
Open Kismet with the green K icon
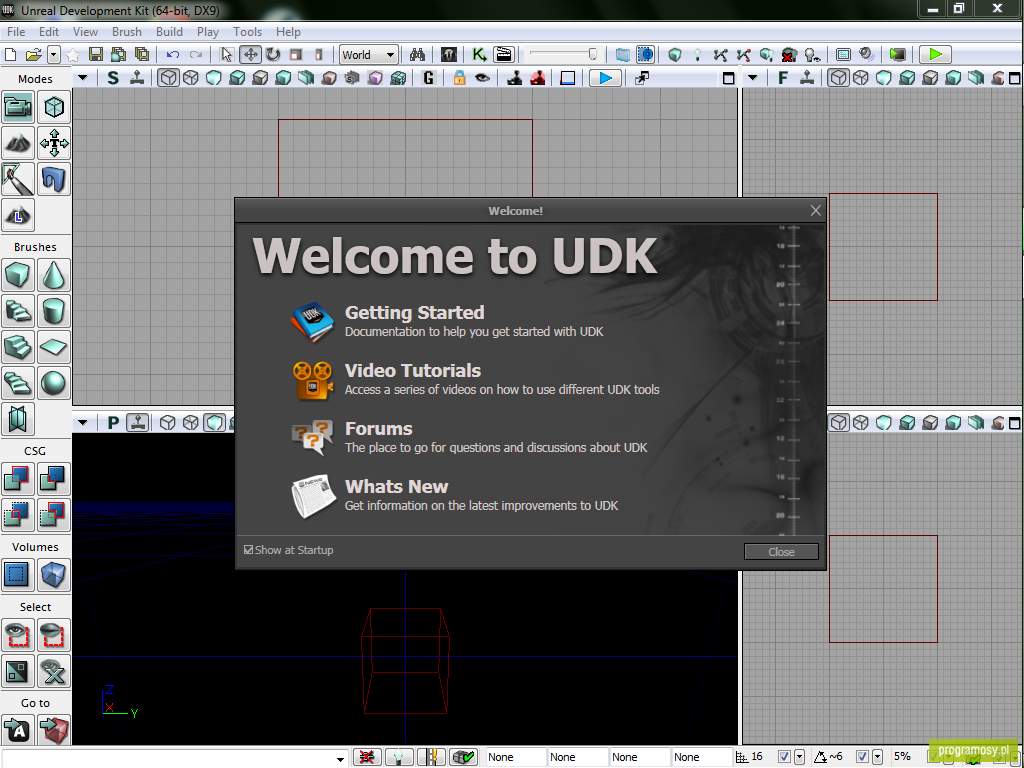click(479, 55)
